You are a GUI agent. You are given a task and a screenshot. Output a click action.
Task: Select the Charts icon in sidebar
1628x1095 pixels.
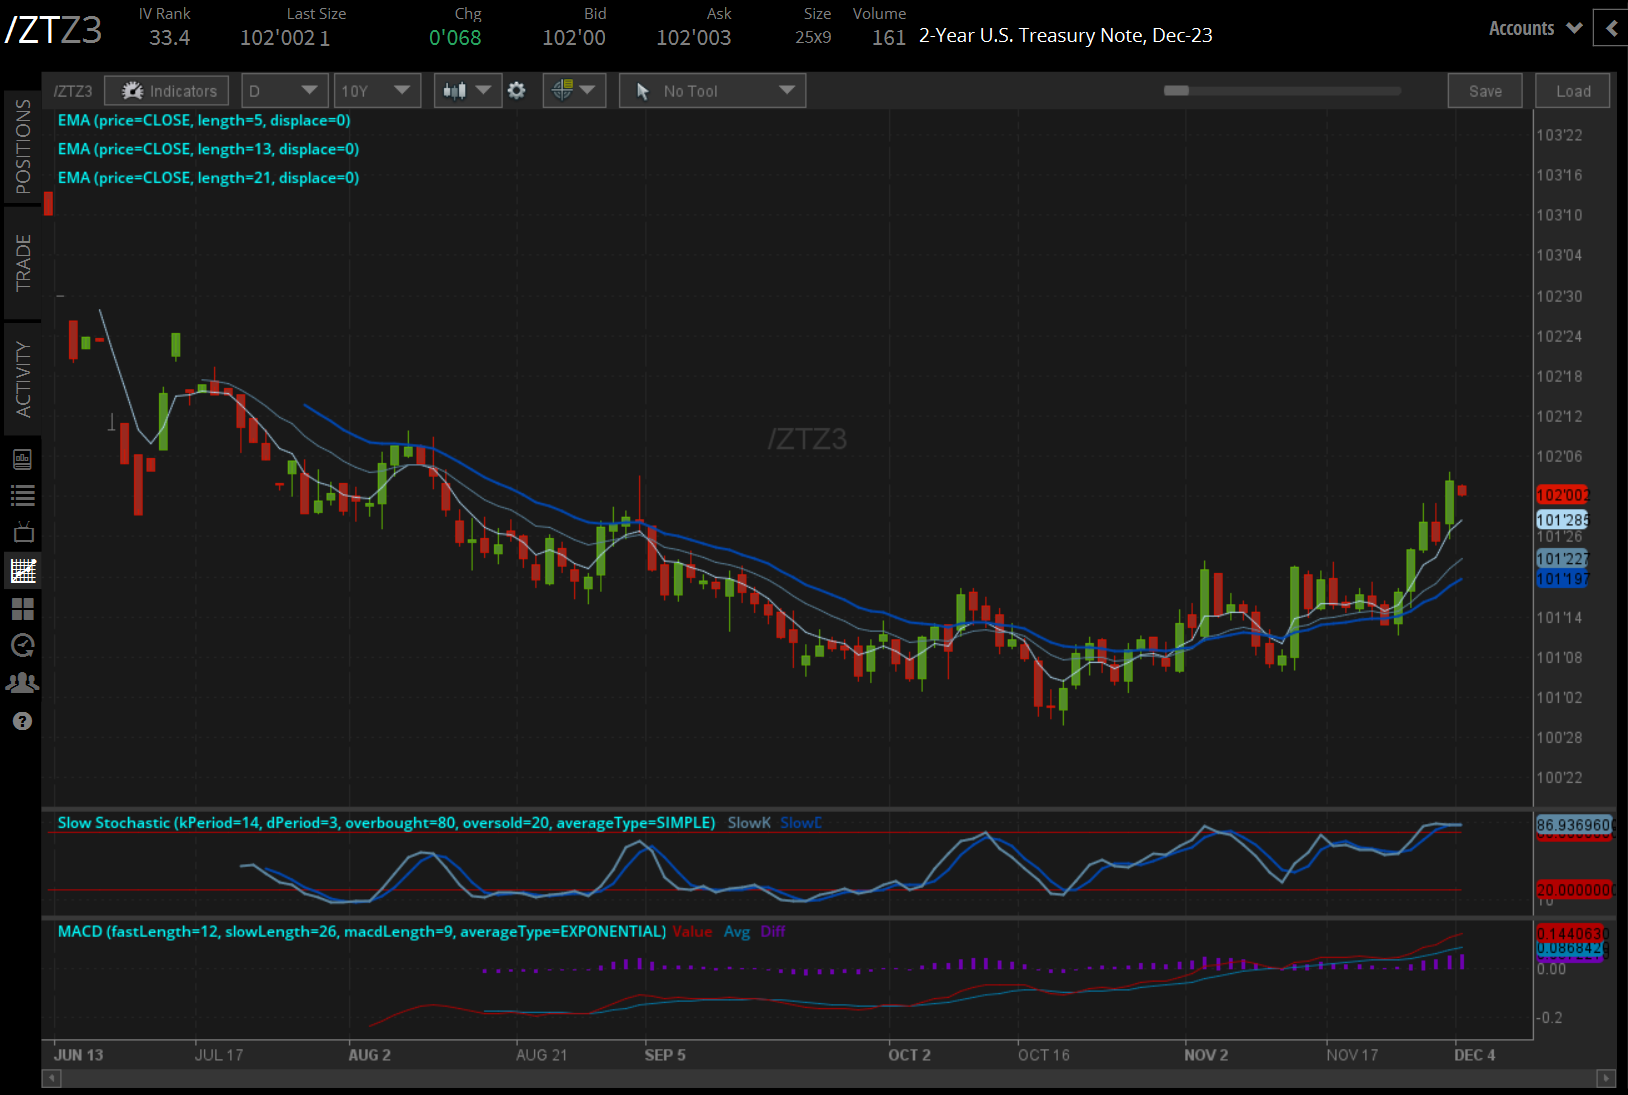click(x=22, y=571)
